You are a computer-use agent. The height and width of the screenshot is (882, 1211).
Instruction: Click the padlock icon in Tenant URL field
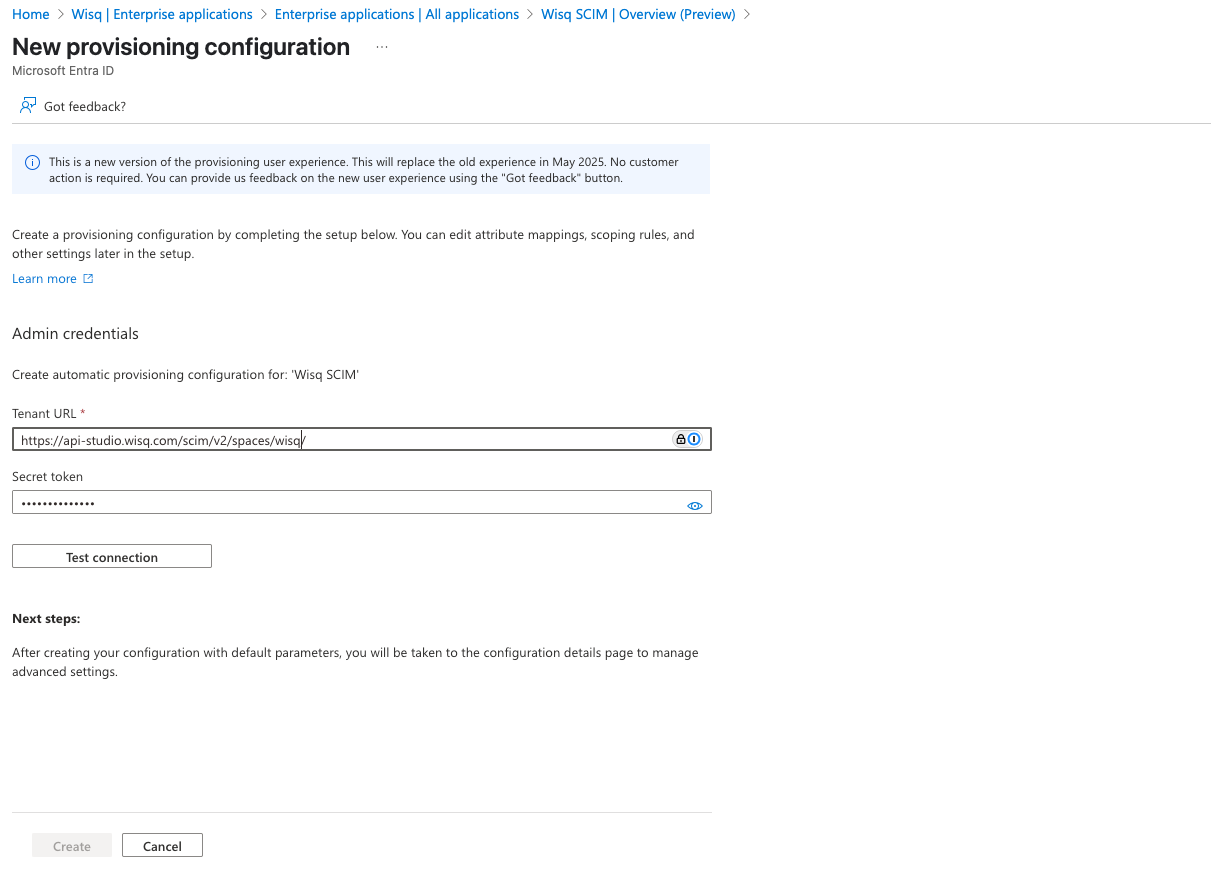coord(681,439)
